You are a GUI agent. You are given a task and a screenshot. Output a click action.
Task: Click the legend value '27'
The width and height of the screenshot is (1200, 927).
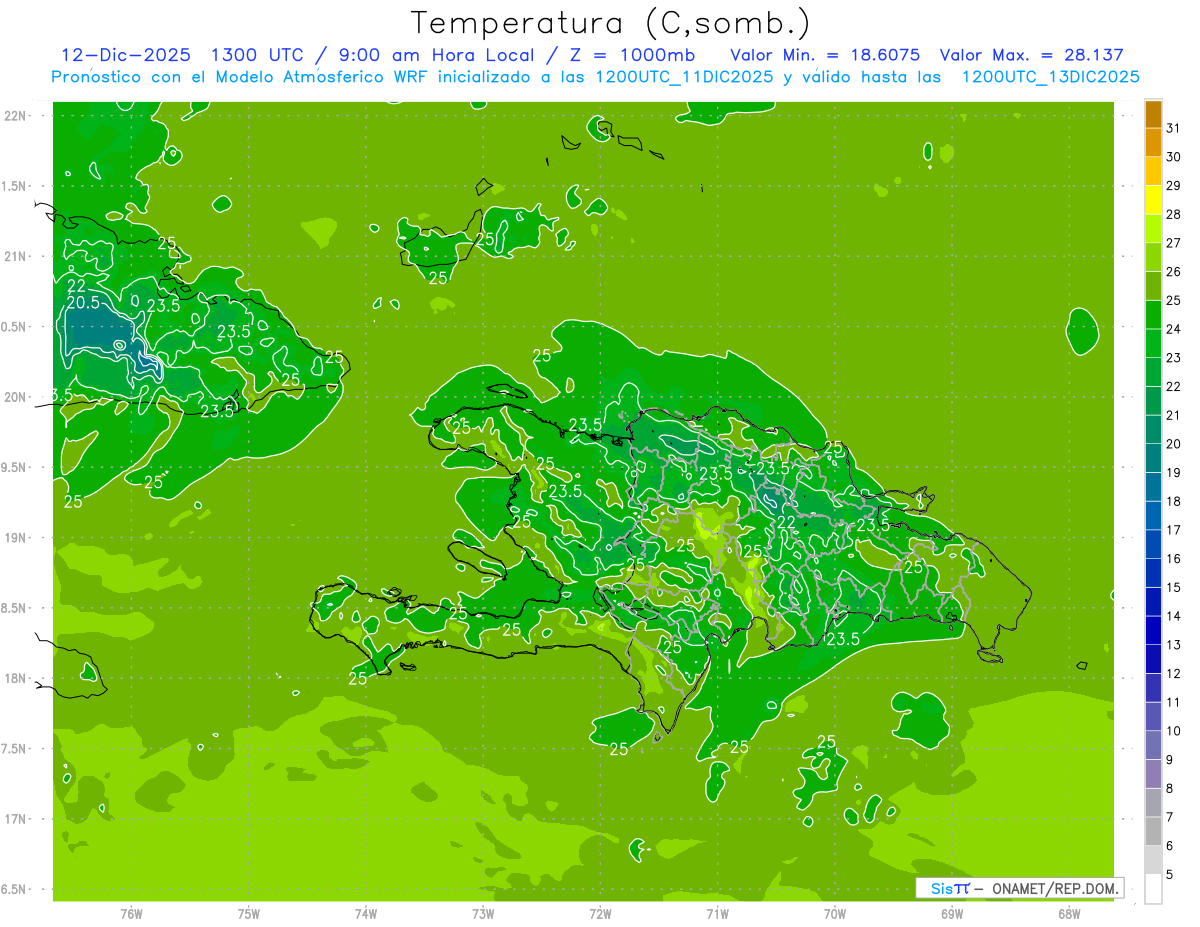tap(1174, 243)
